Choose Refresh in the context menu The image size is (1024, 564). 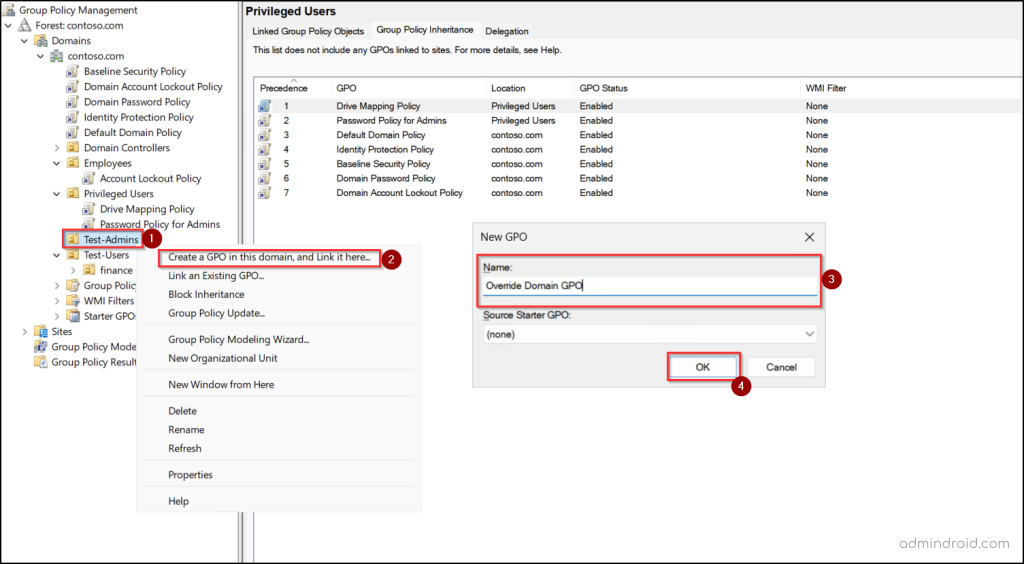pyautogui.click(x=185, y=448)
